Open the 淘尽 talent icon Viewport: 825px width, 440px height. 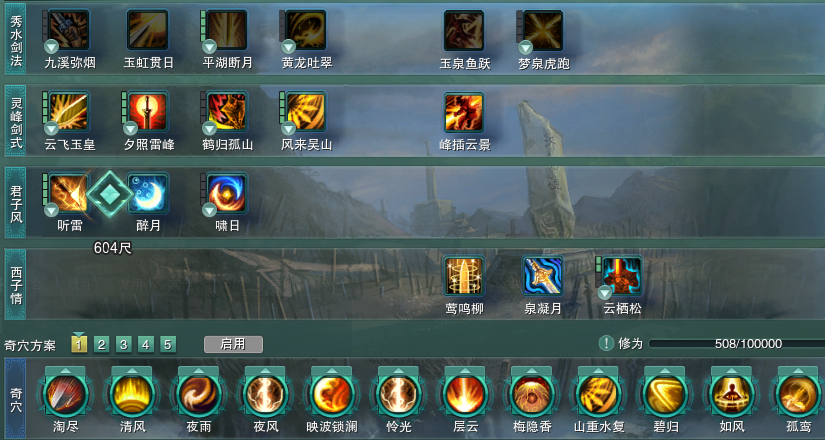[66, 394]
